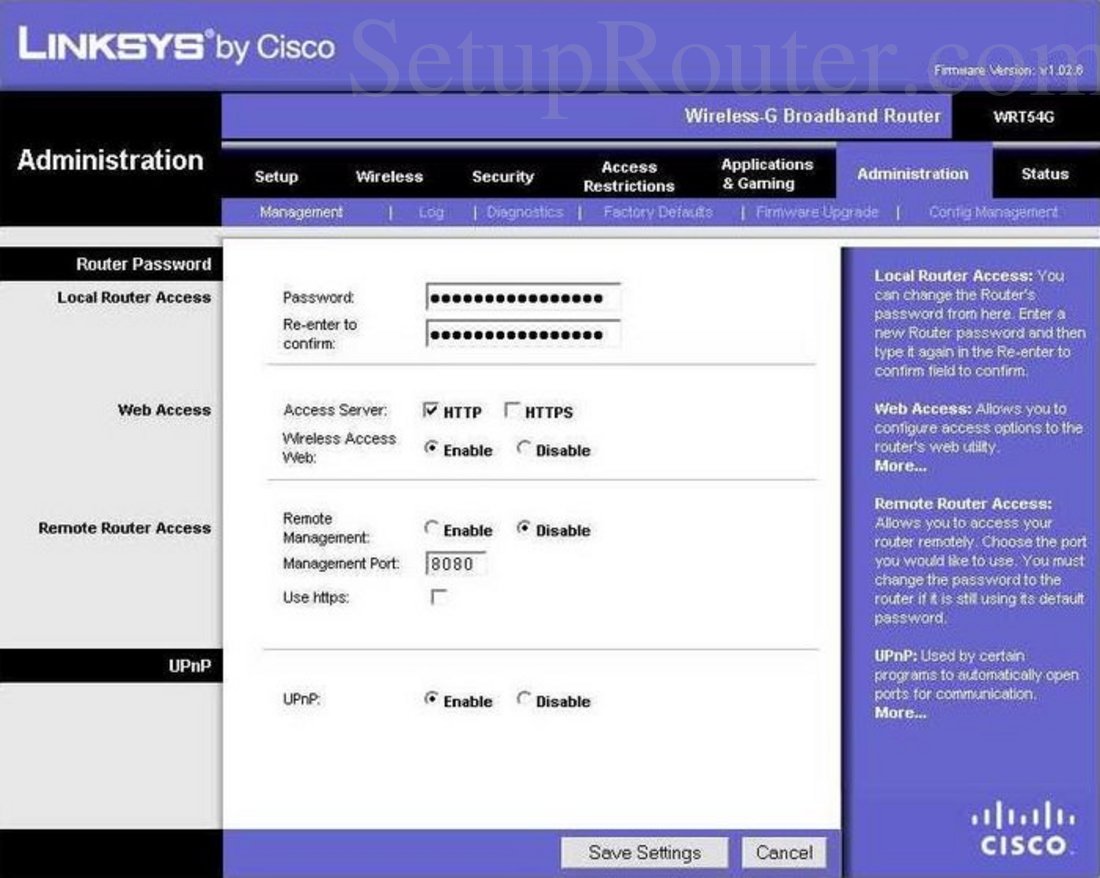Uncheck the HTTP access server checkbox
The width and height of the screenshot is (1100, 878).
tap(431, 411)
